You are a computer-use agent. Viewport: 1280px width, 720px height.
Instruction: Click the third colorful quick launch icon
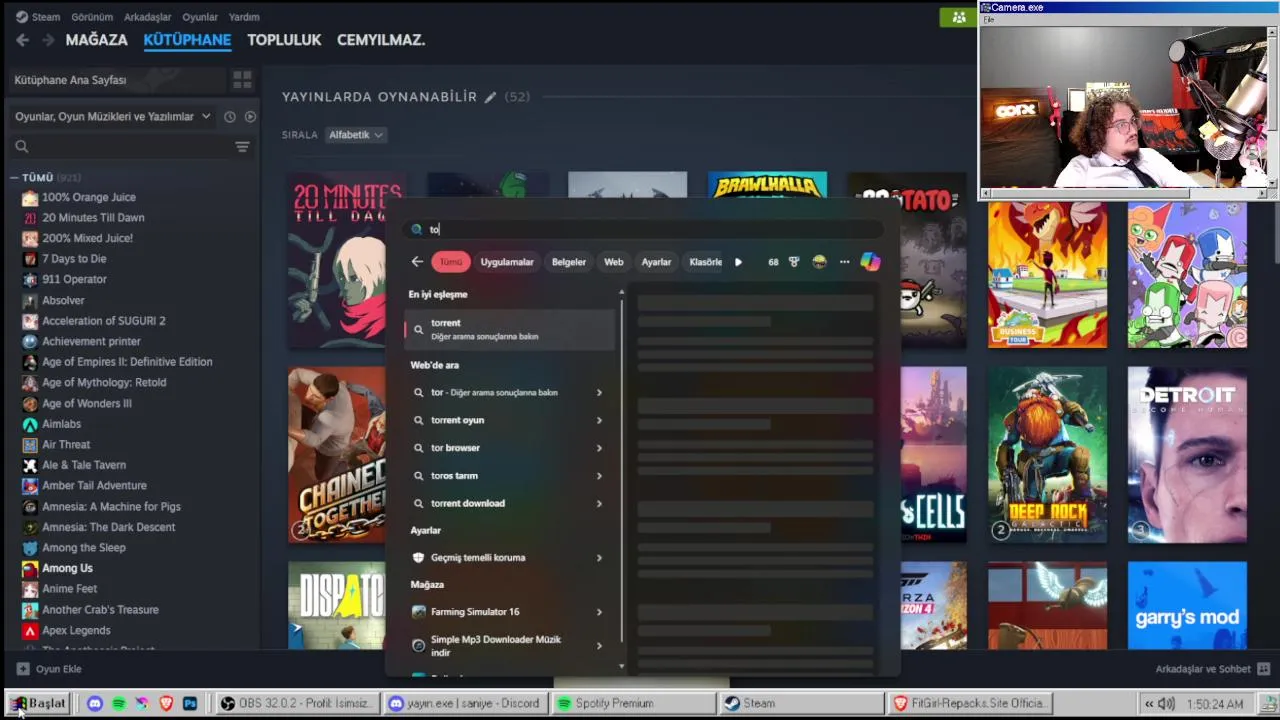click(x=142, y=704)
